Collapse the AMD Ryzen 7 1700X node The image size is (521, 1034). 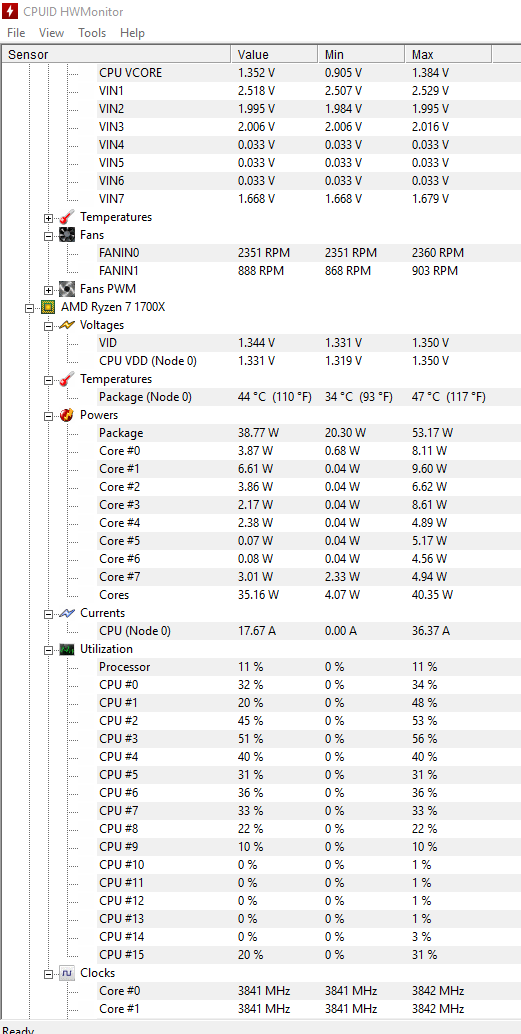(30, 307)
